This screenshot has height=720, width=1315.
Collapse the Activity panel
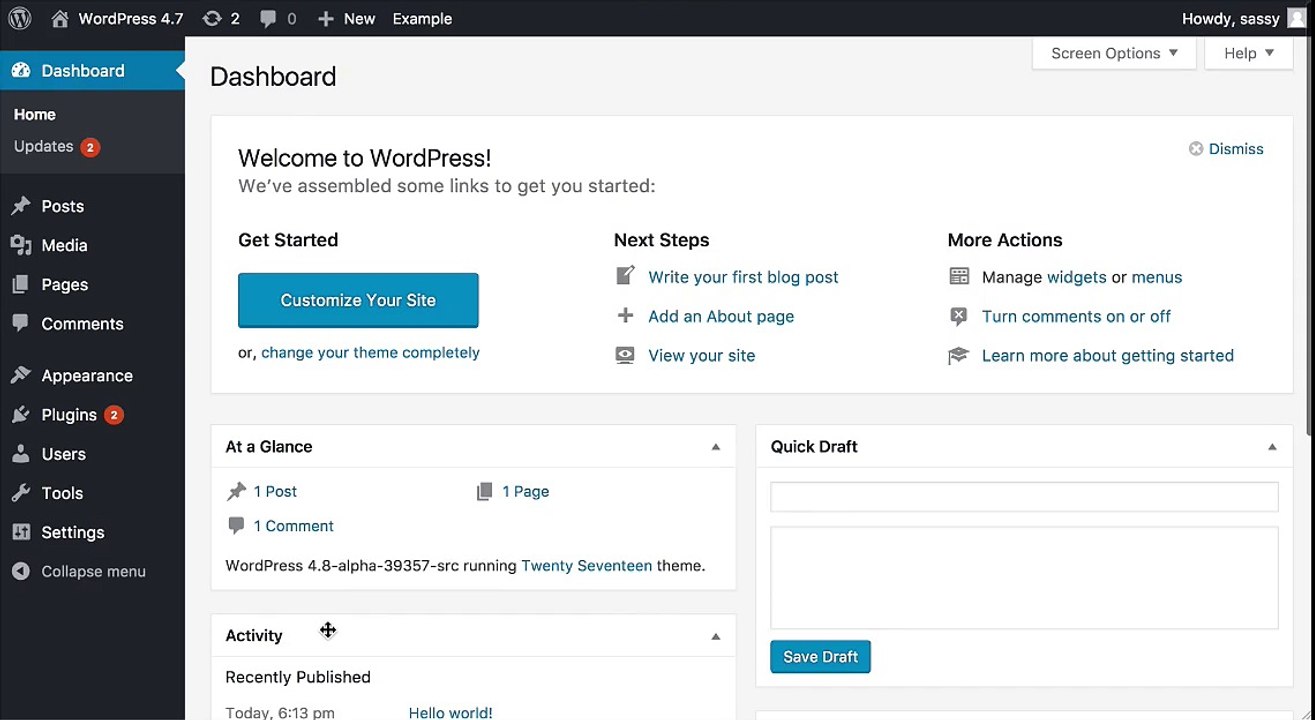pyautogui.click(x=716, y=636)
